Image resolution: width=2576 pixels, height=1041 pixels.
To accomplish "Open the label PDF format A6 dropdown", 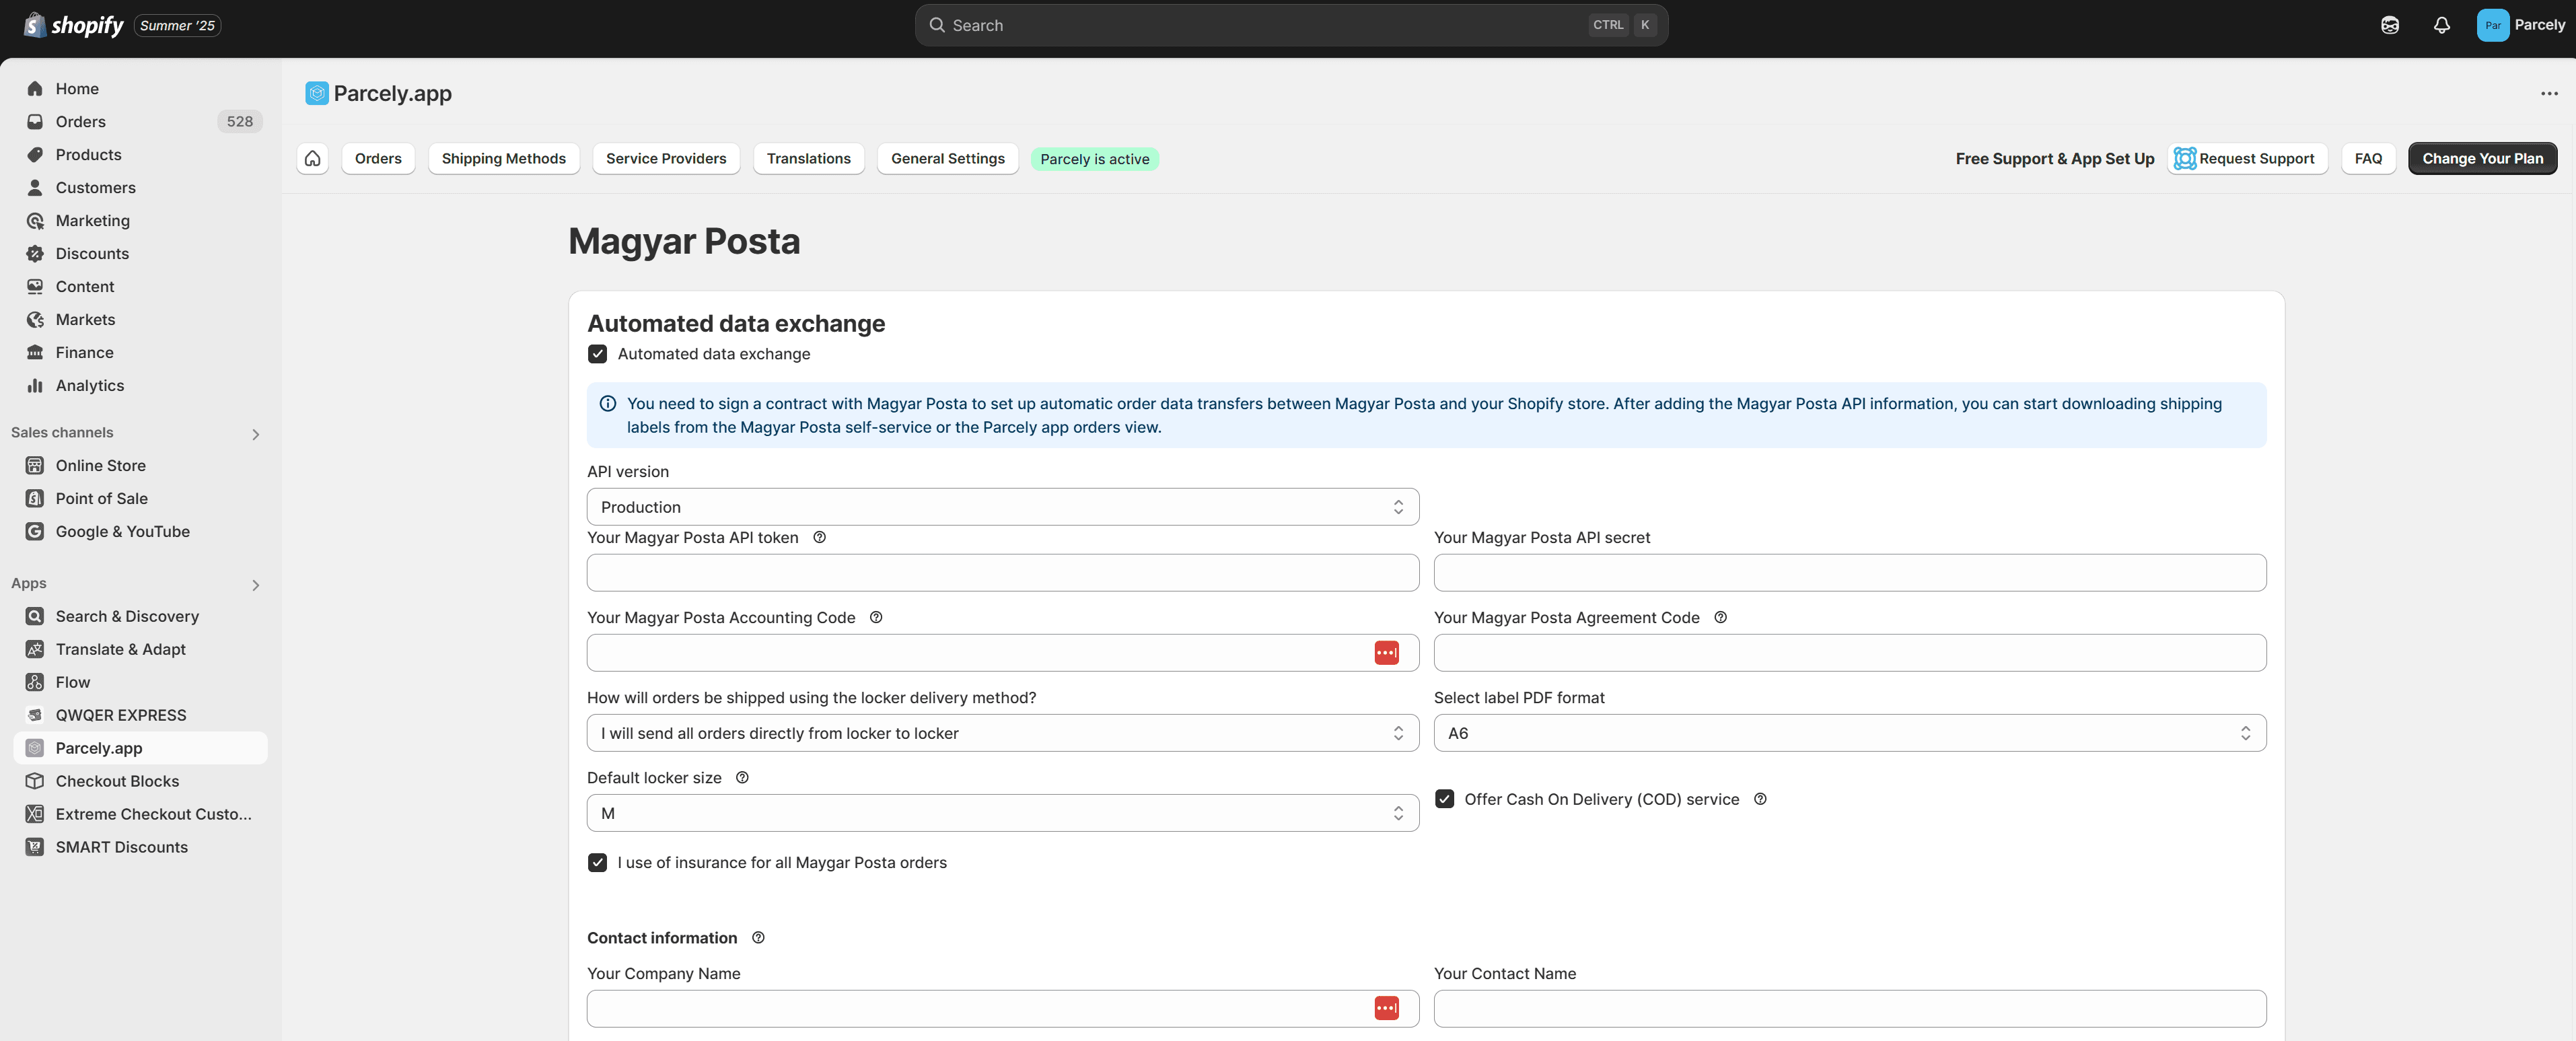I will coord(1849,733).
